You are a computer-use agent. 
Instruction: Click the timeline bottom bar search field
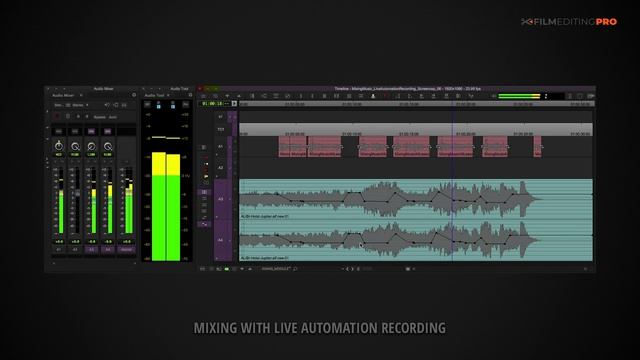pyautogui.click(x=276, y=269)
